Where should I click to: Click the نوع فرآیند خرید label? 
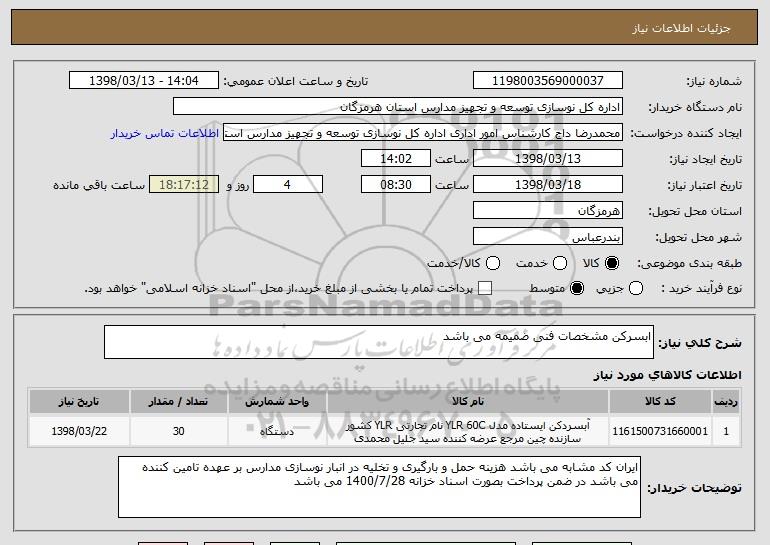point(701,288)
